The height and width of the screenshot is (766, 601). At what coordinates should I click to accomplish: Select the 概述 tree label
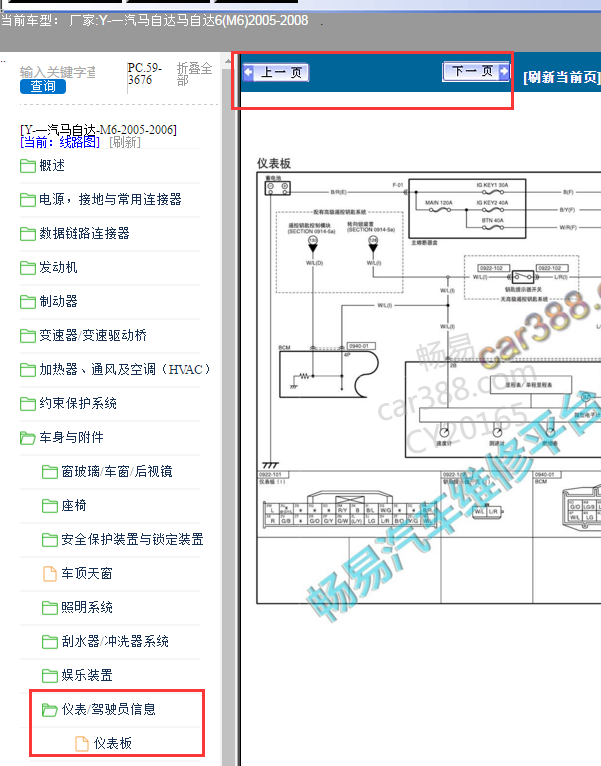pos(52,166)
